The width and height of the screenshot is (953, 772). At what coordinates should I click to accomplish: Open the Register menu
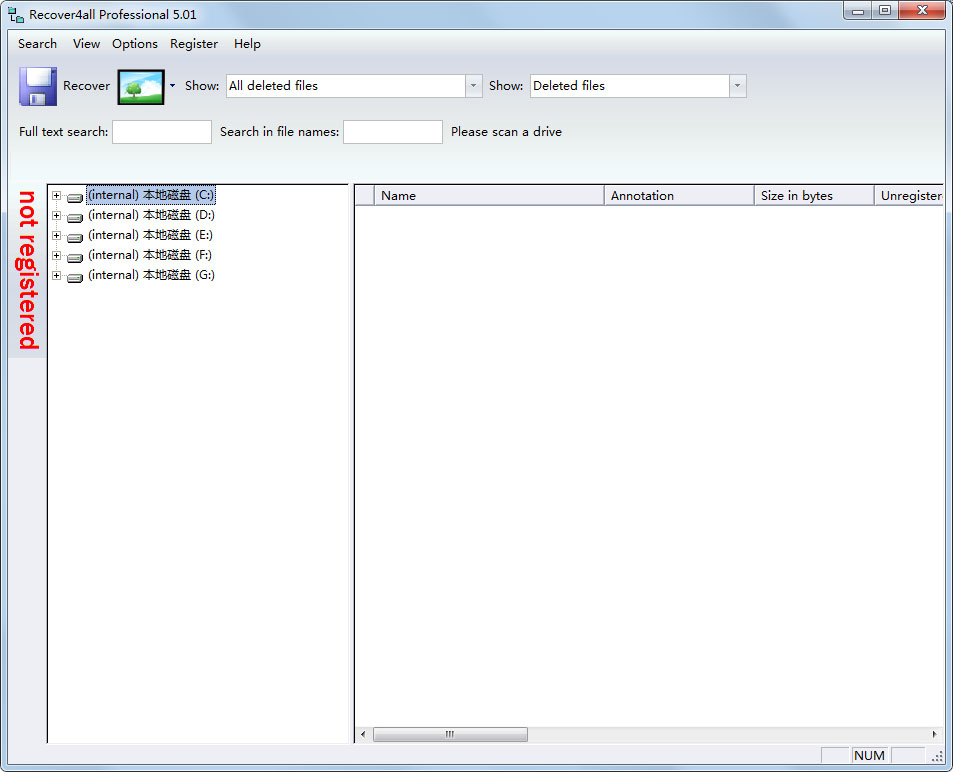(x=193, y=44)
